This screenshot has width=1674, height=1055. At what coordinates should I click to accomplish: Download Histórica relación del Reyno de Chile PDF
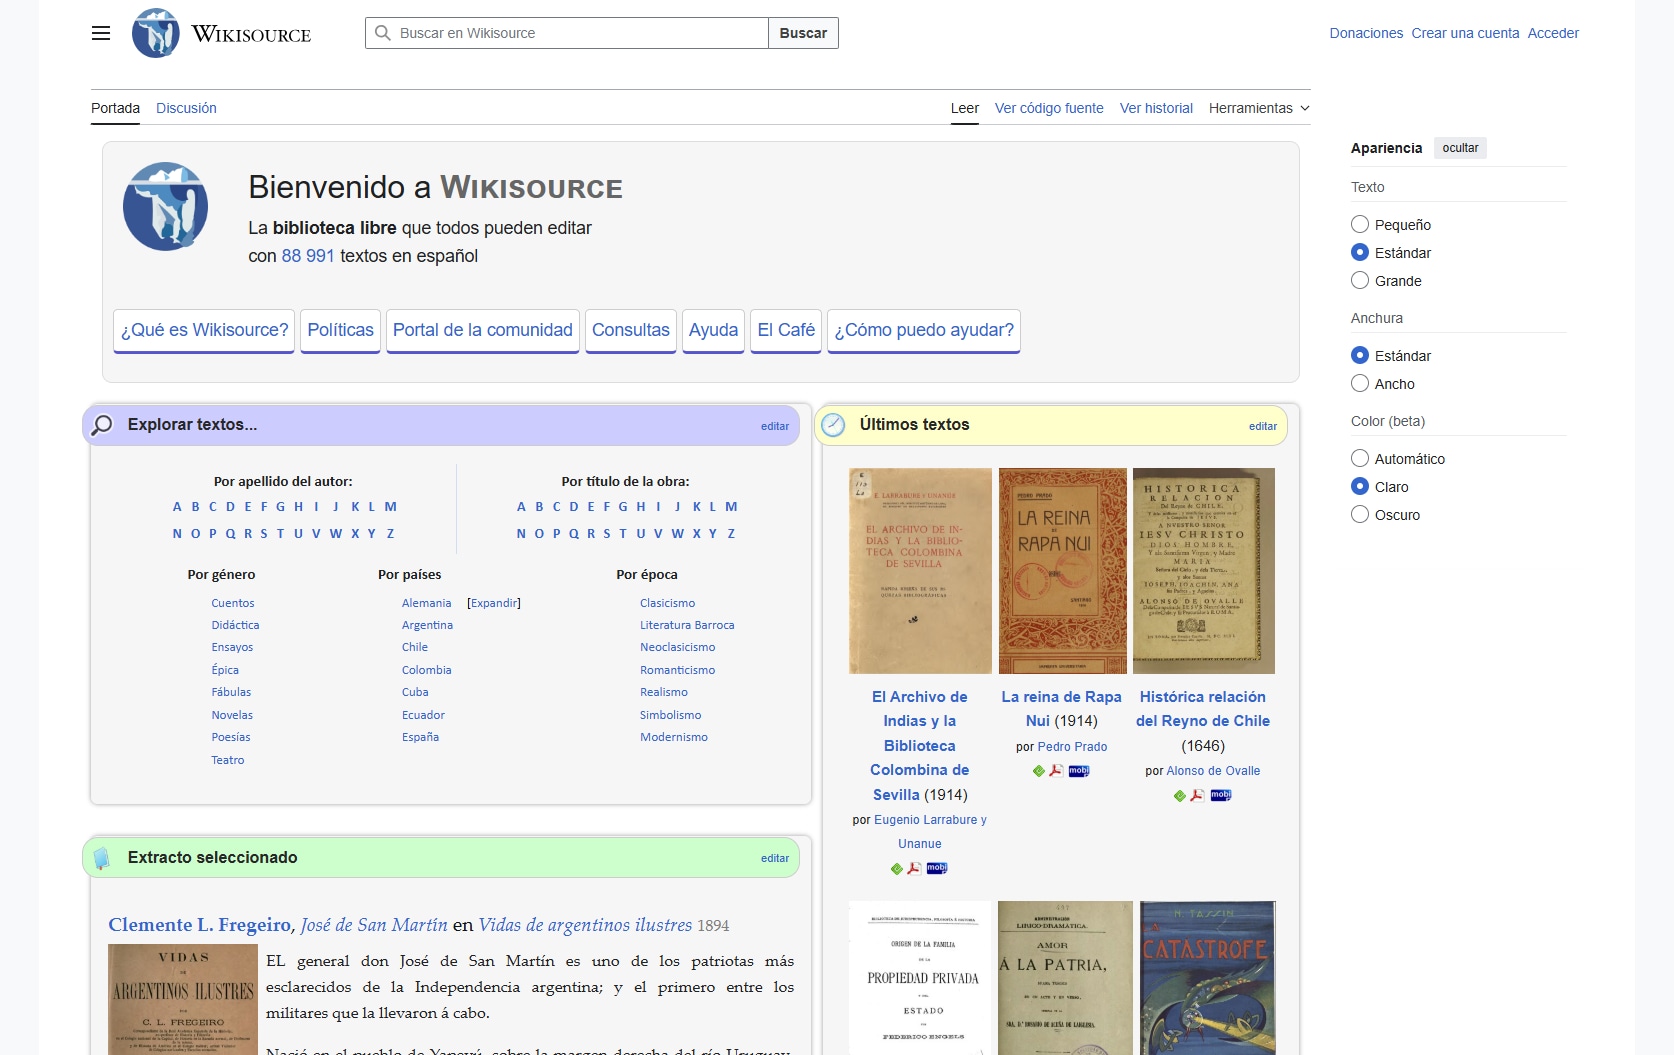pyautogui.click(x=1197, y=796)
